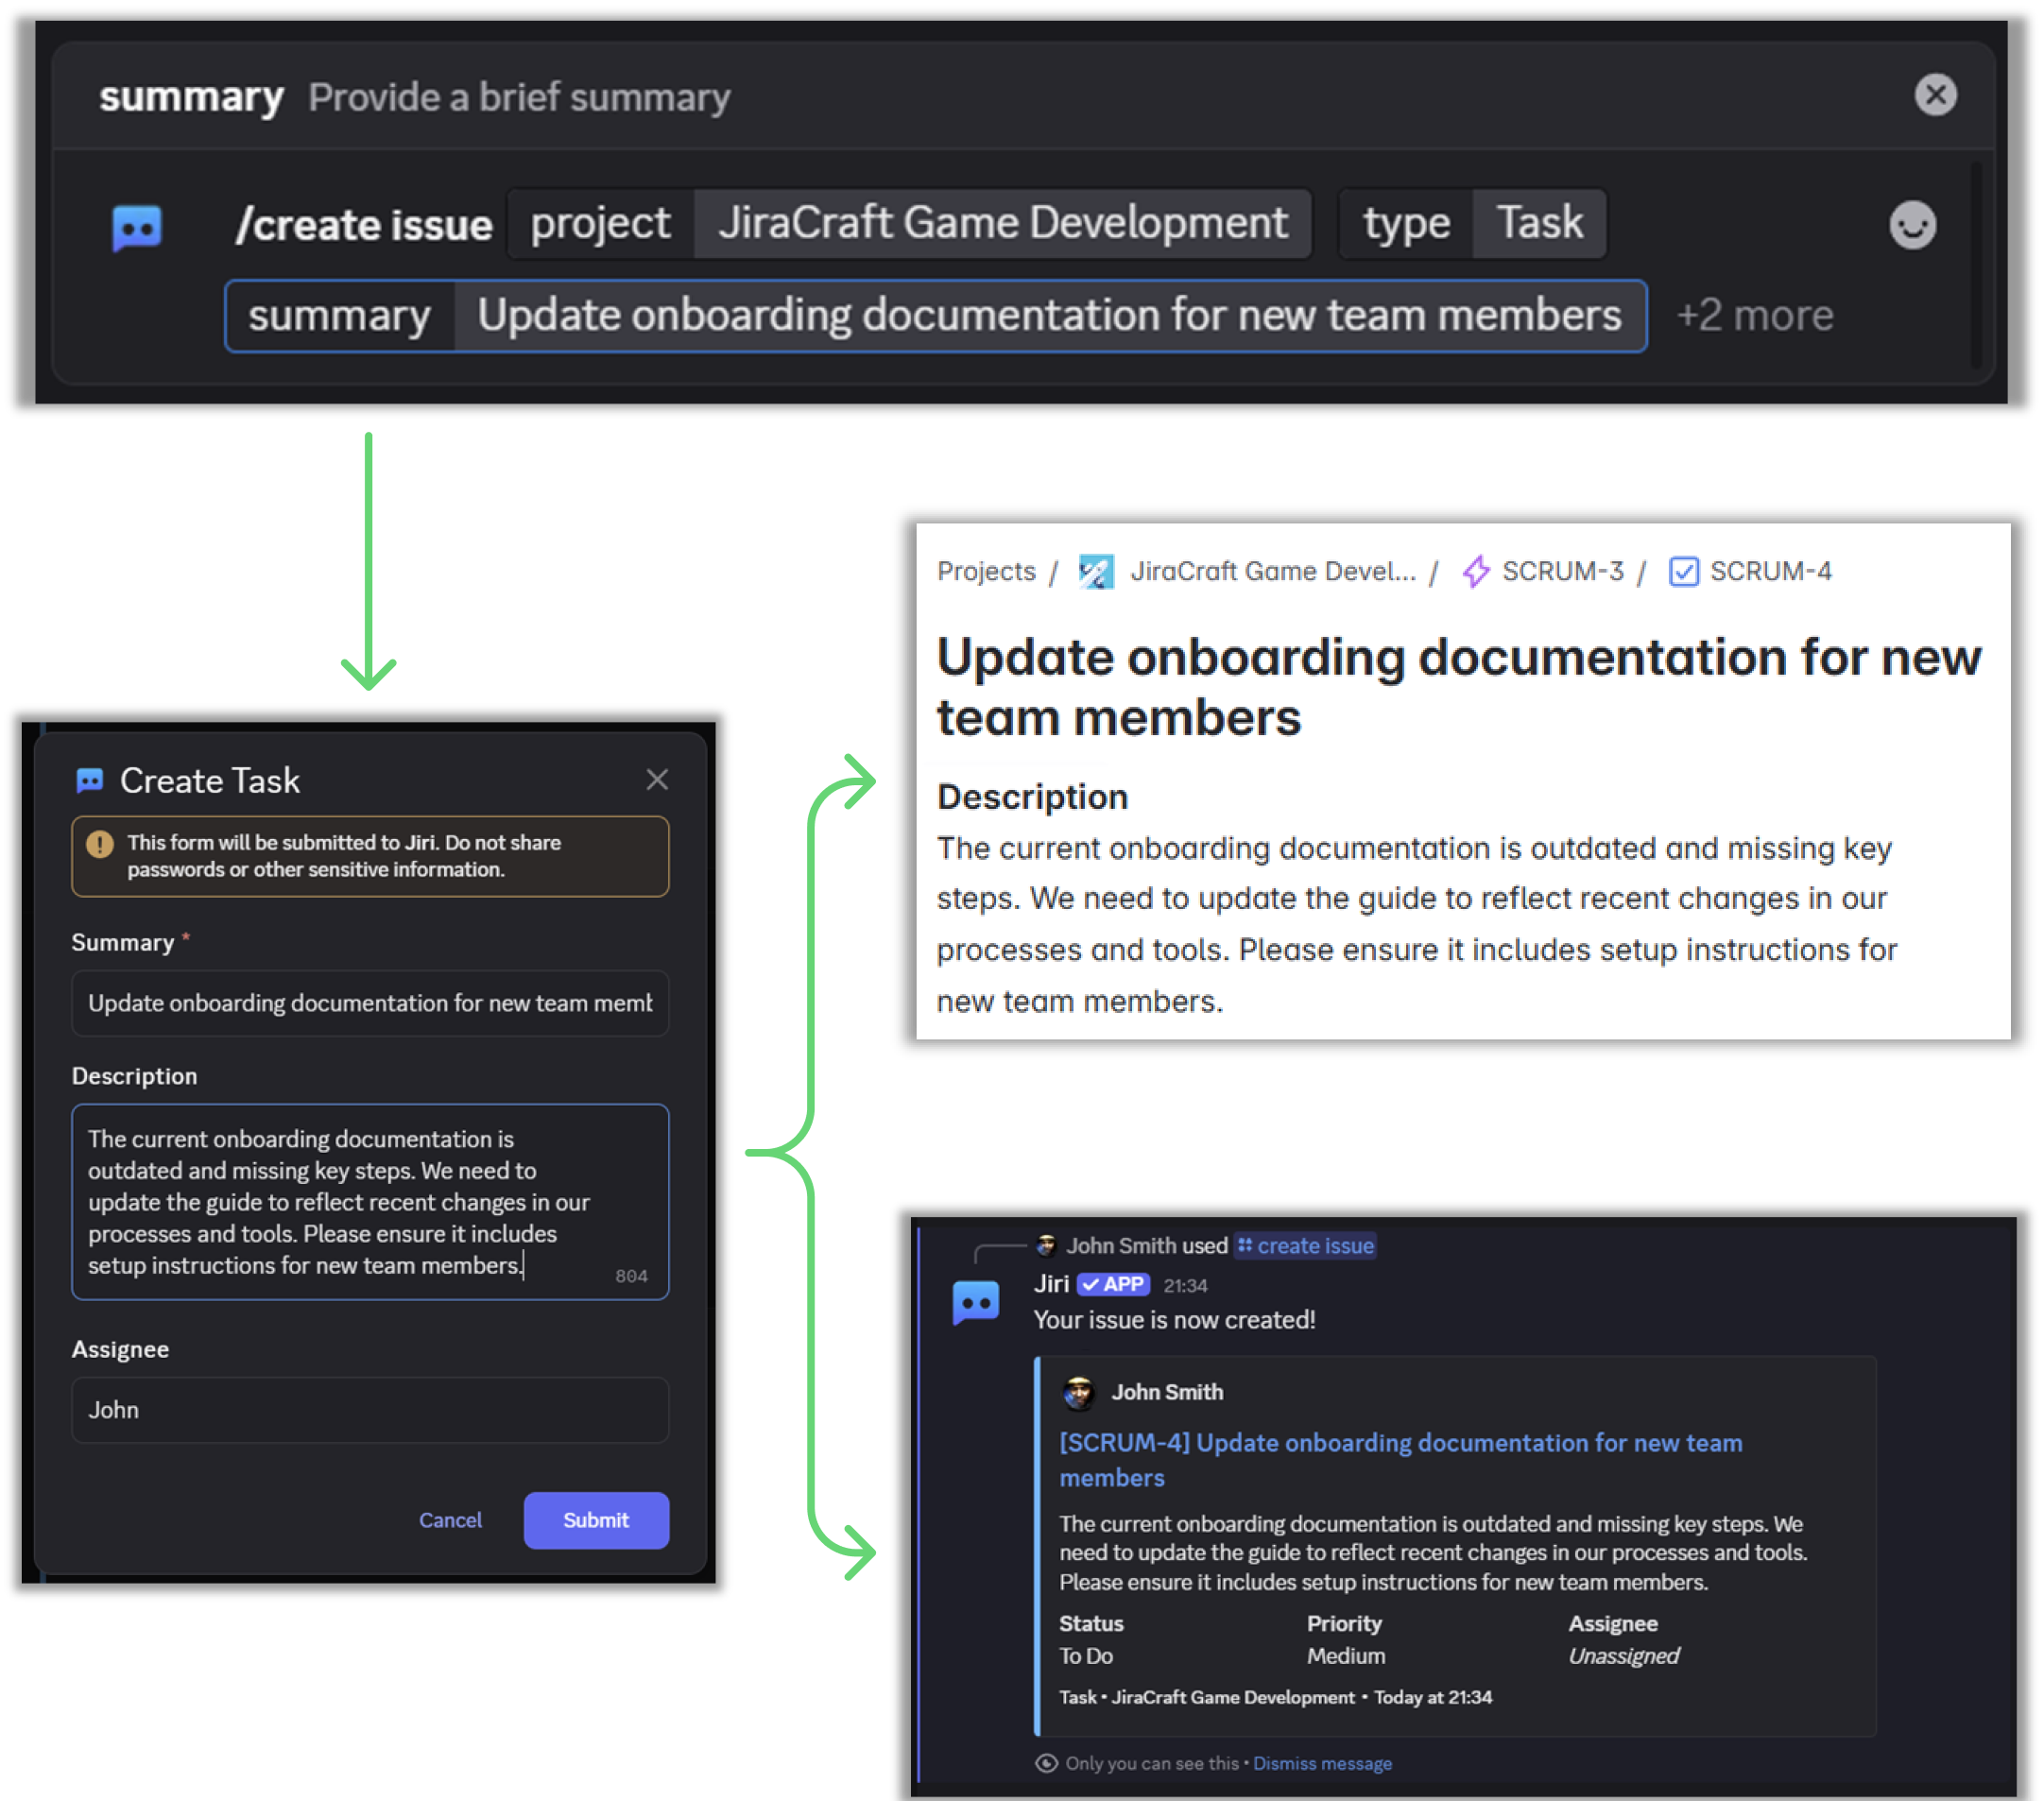This screenshot has width=2044, height=1801.
Task: Click Cancel in the Create Task dialog
Action: click(x=450, y=1520)
